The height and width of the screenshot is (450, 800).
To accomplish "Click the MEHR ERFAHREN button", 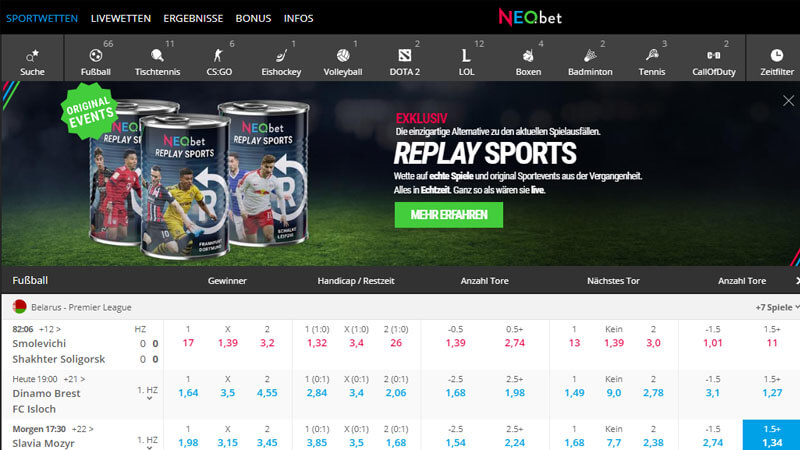I will (448, 215).
